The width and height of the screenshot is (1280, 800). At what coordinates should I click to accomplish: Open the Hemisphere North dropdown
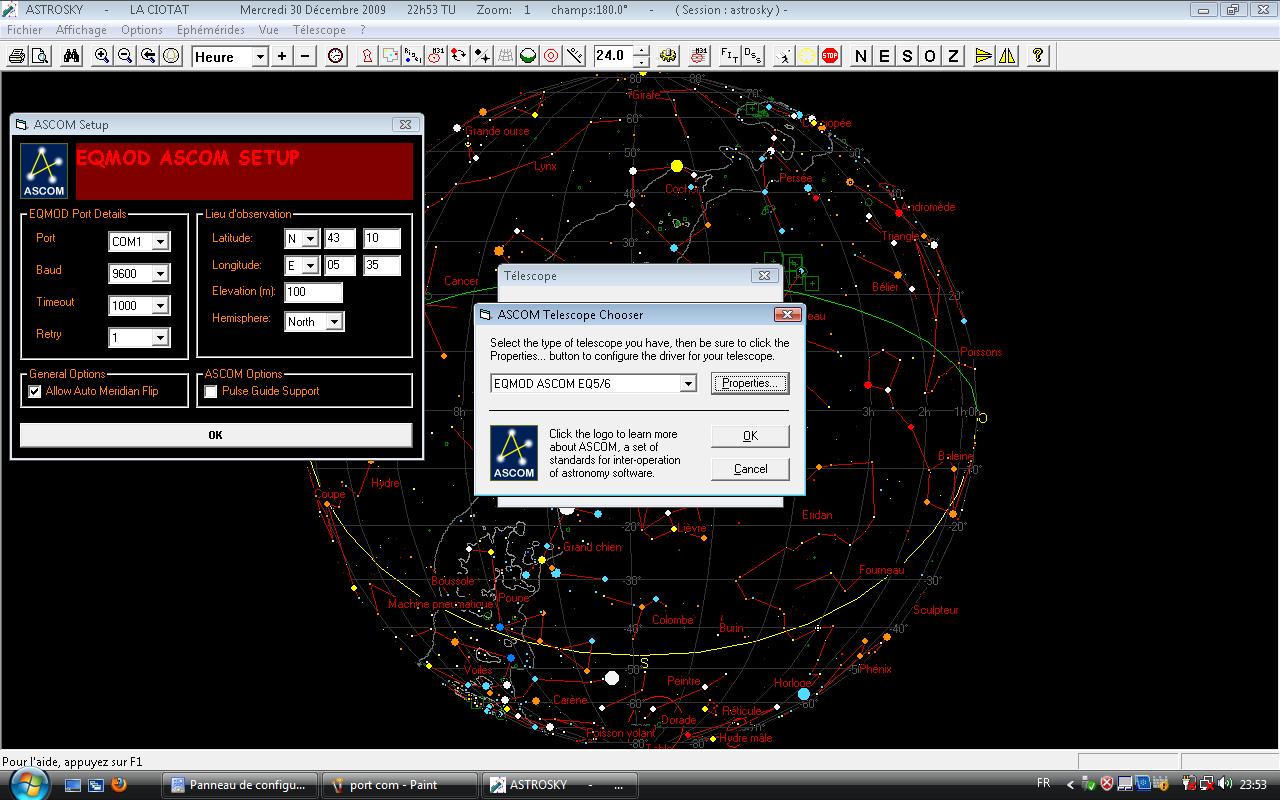[334, 322]
